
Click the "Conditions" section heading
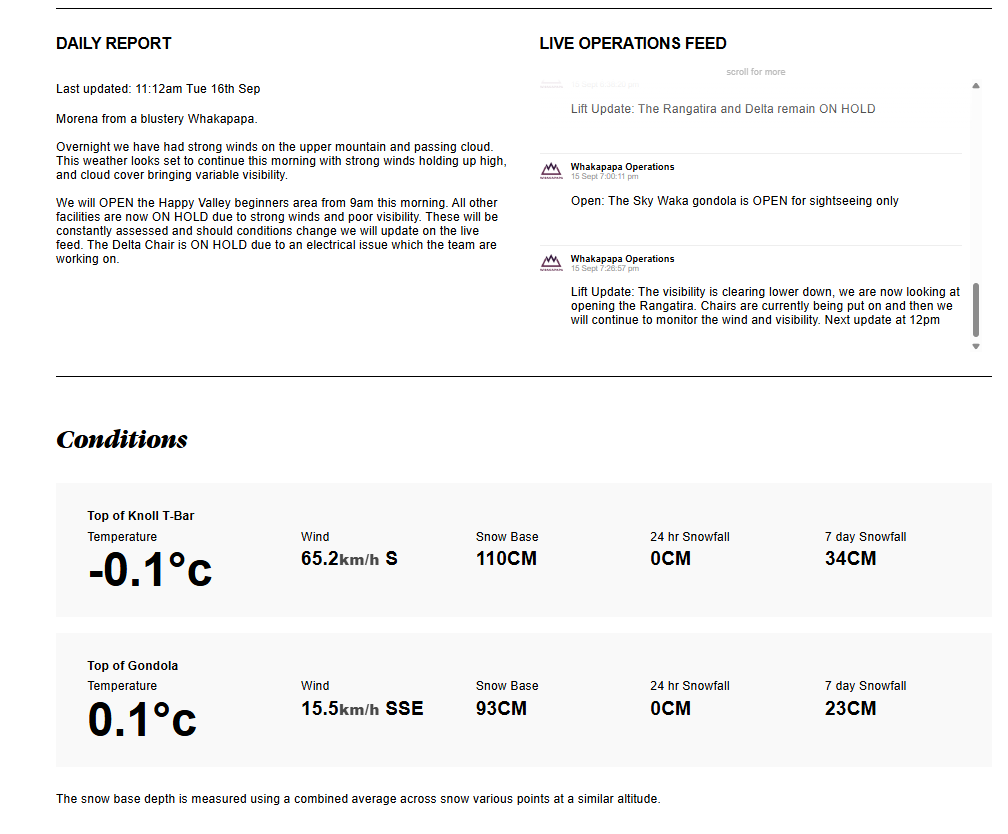(x=122, y=440)
